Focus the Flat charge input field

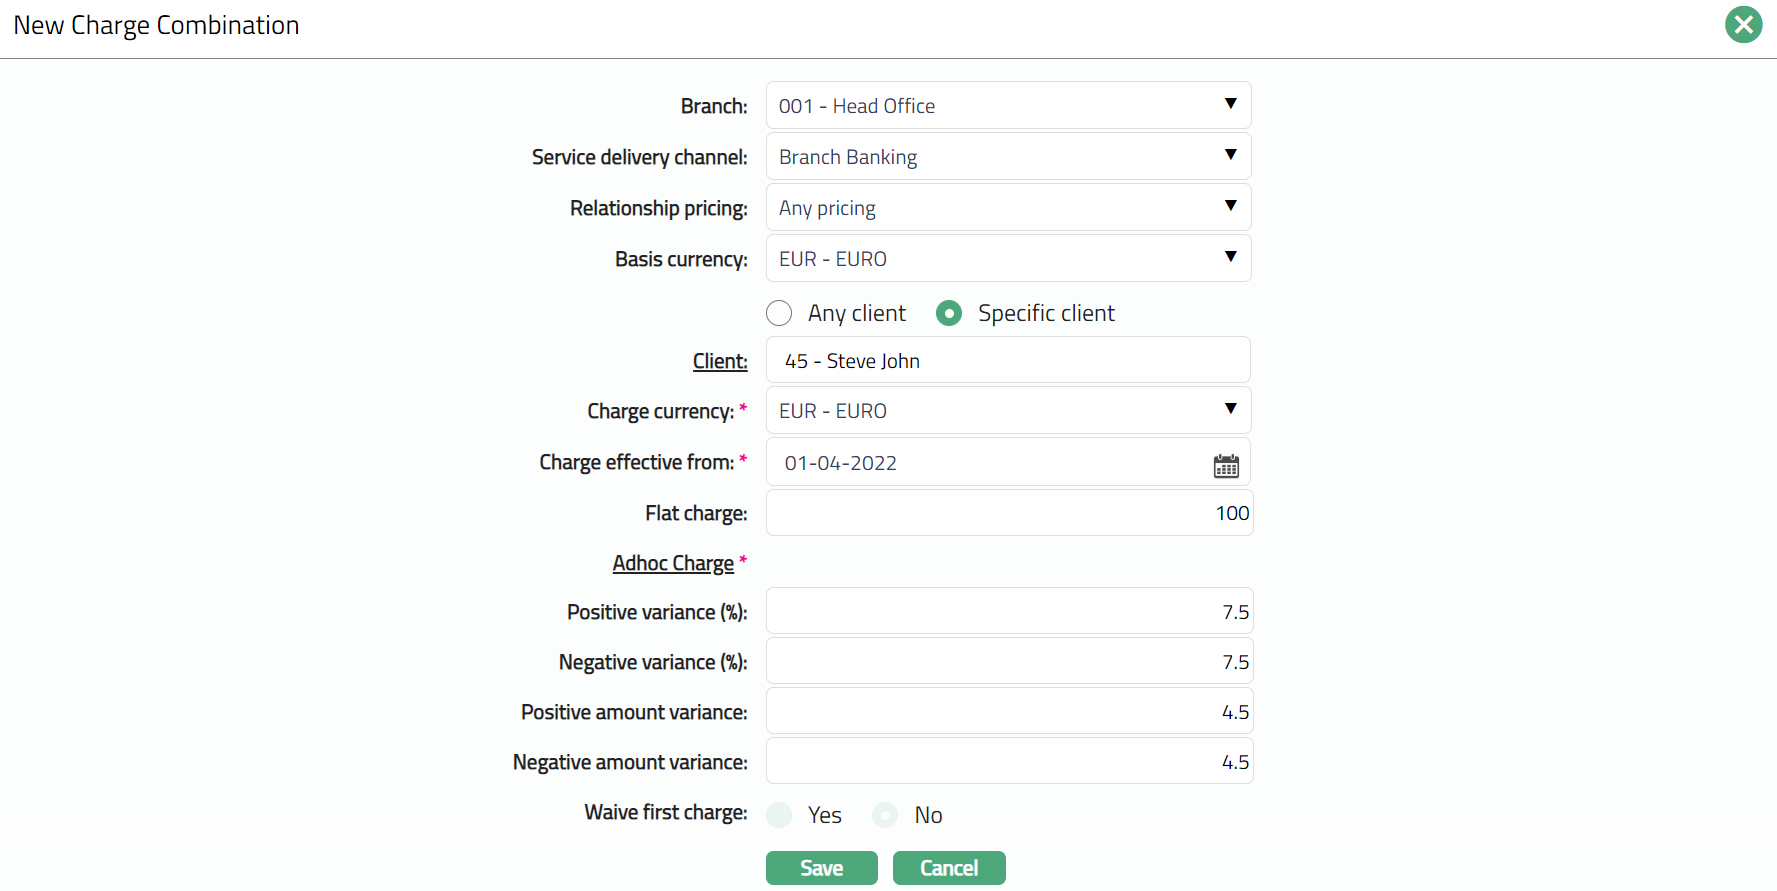pos(1008,513)
